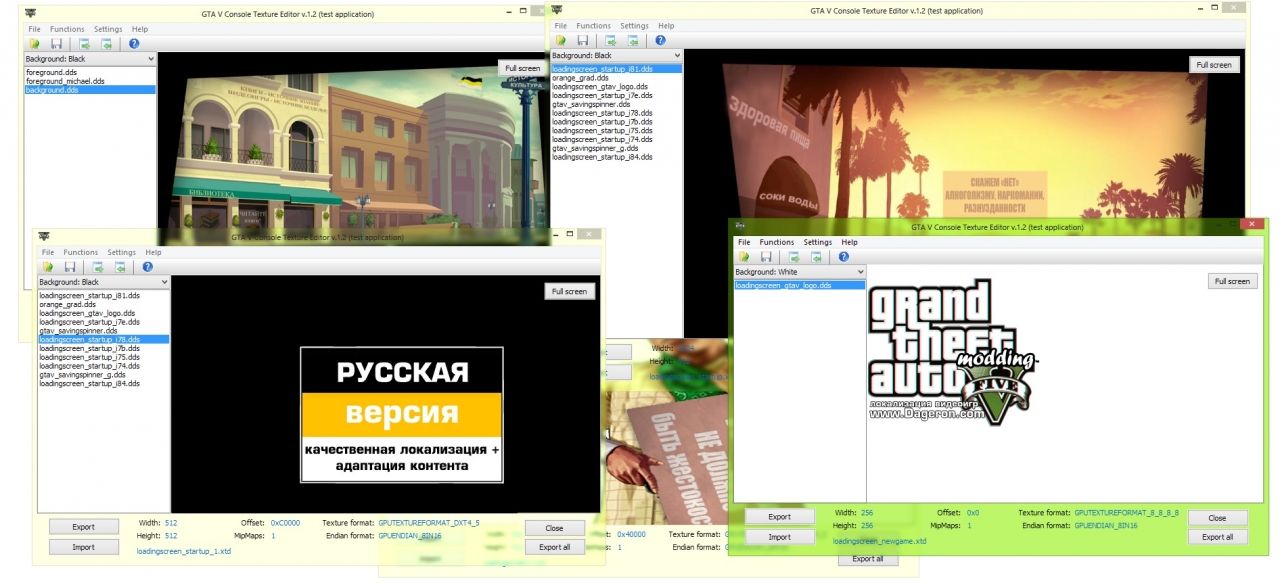Screen dimensions: 1280x585
Task: Click Export button below Русская версия window
Action: pos(84,527)
